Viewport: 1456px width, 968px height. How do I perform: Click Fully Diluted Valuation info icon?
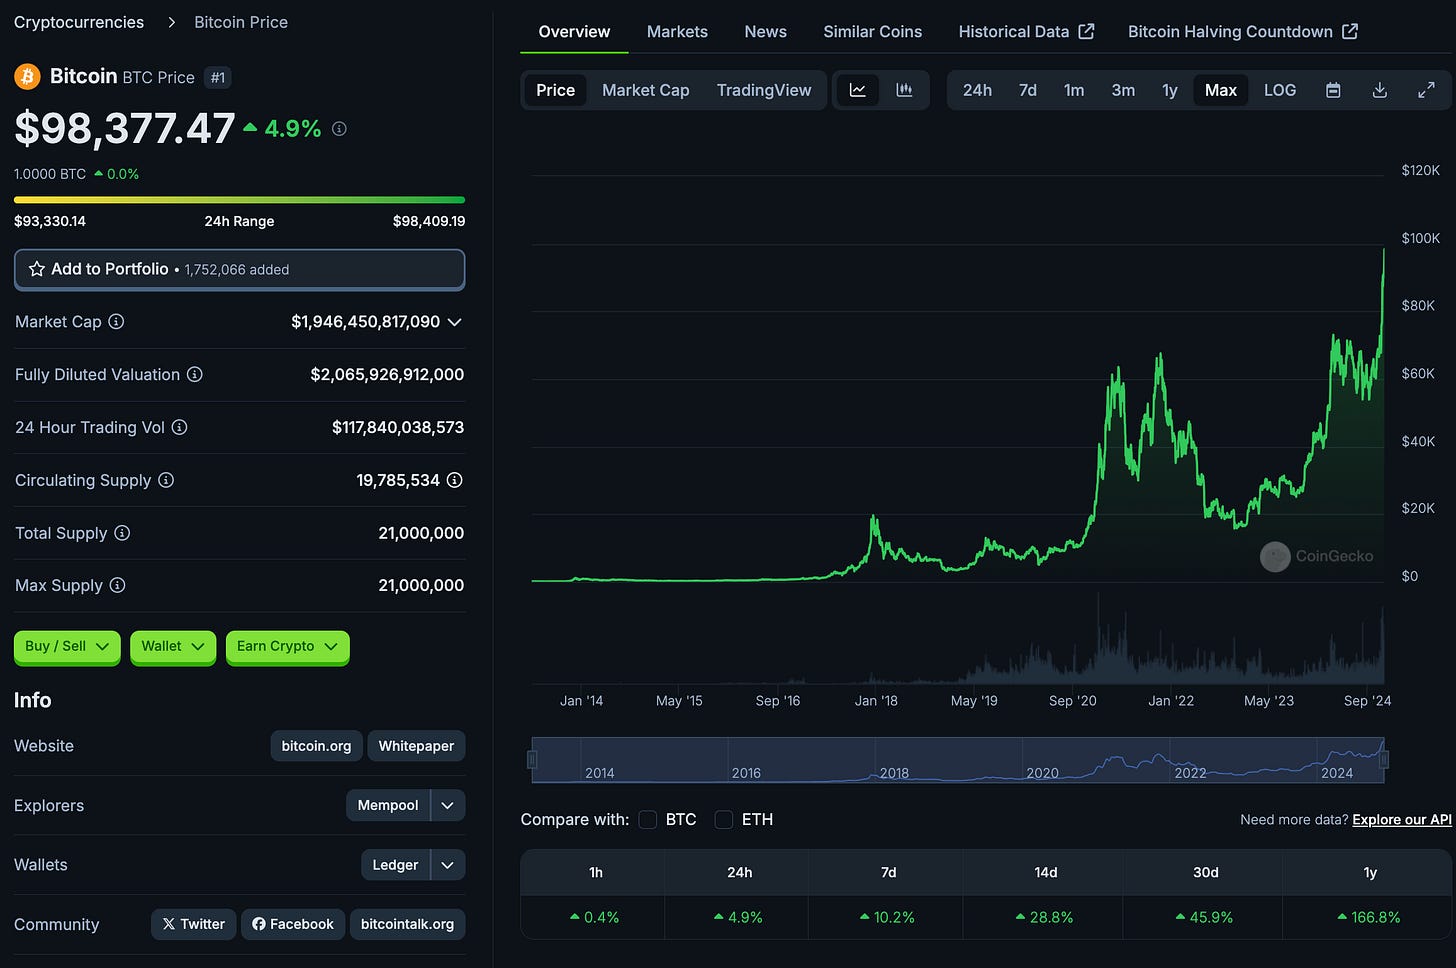(x=195, y=374)
